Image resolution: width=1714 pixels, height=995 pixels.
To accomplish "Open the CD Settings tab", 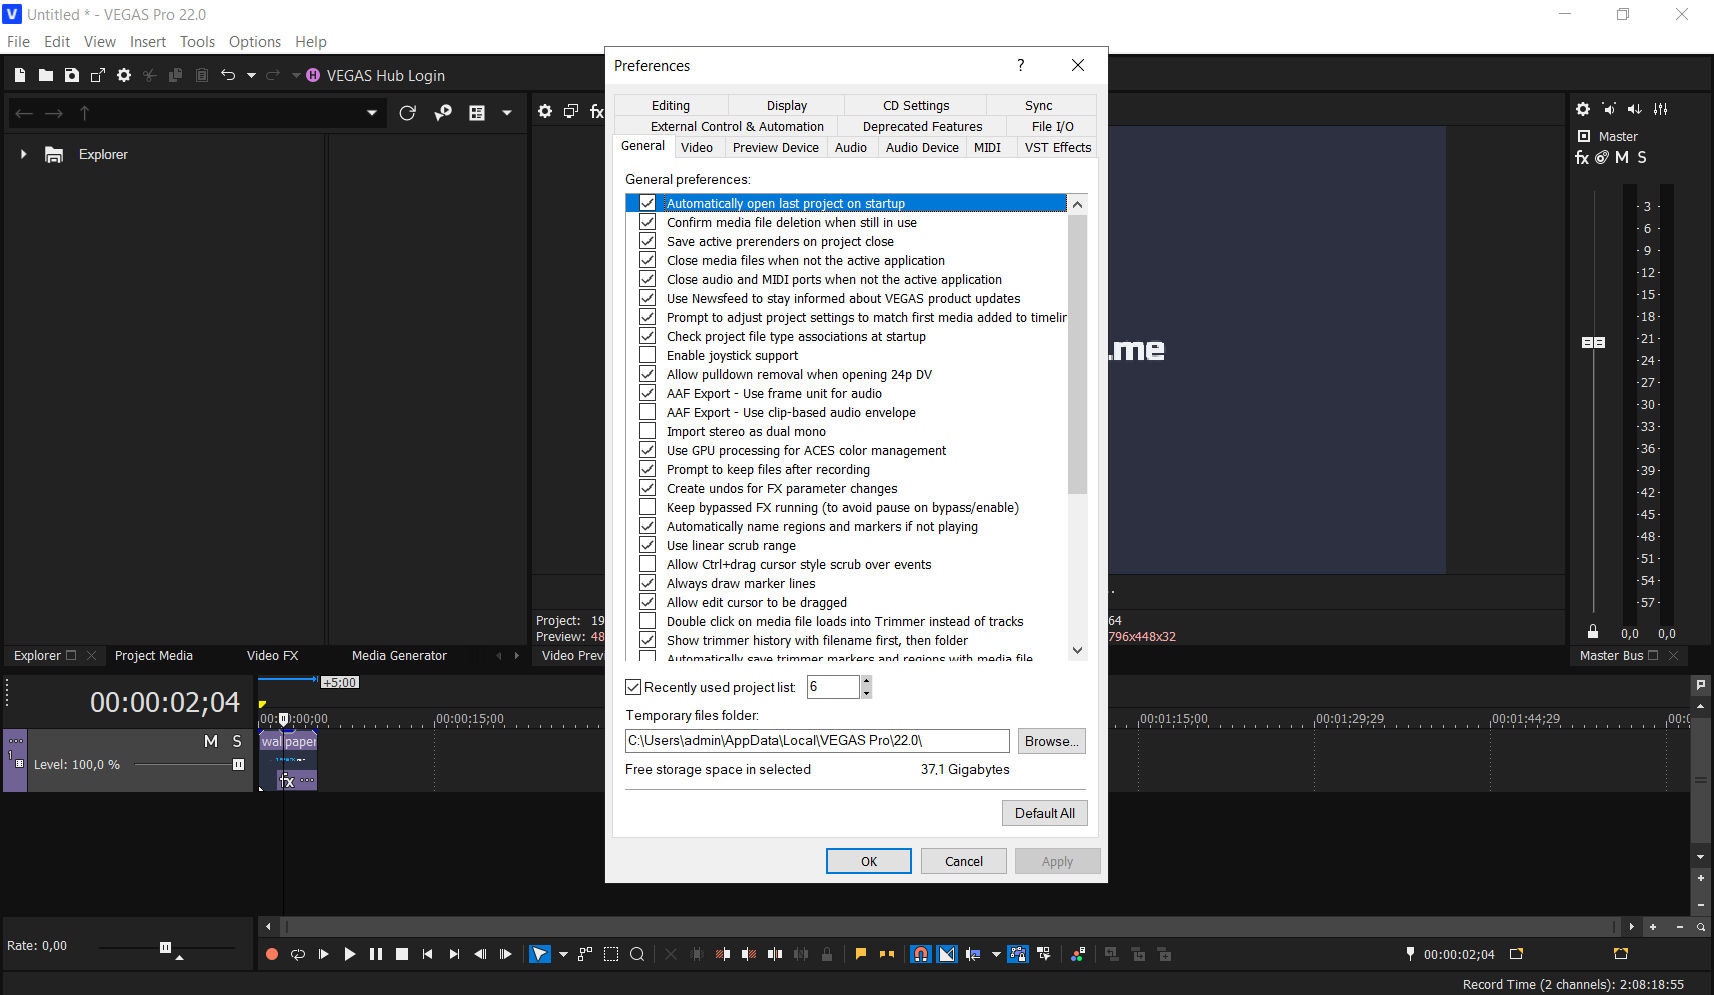I will click(916, 105).
